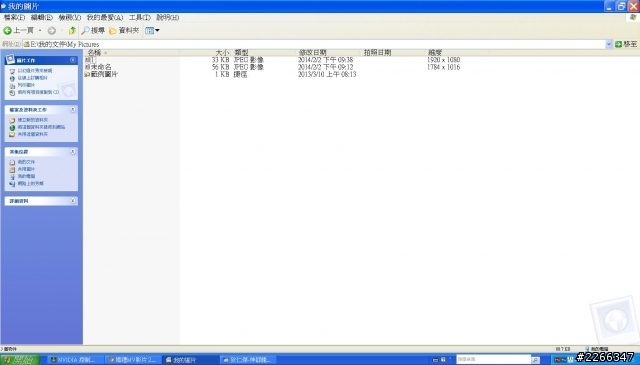Open the Search (搜尋) toolbar button
The image size is (640, 365).
pyautogui.click(x=93, y=31)
